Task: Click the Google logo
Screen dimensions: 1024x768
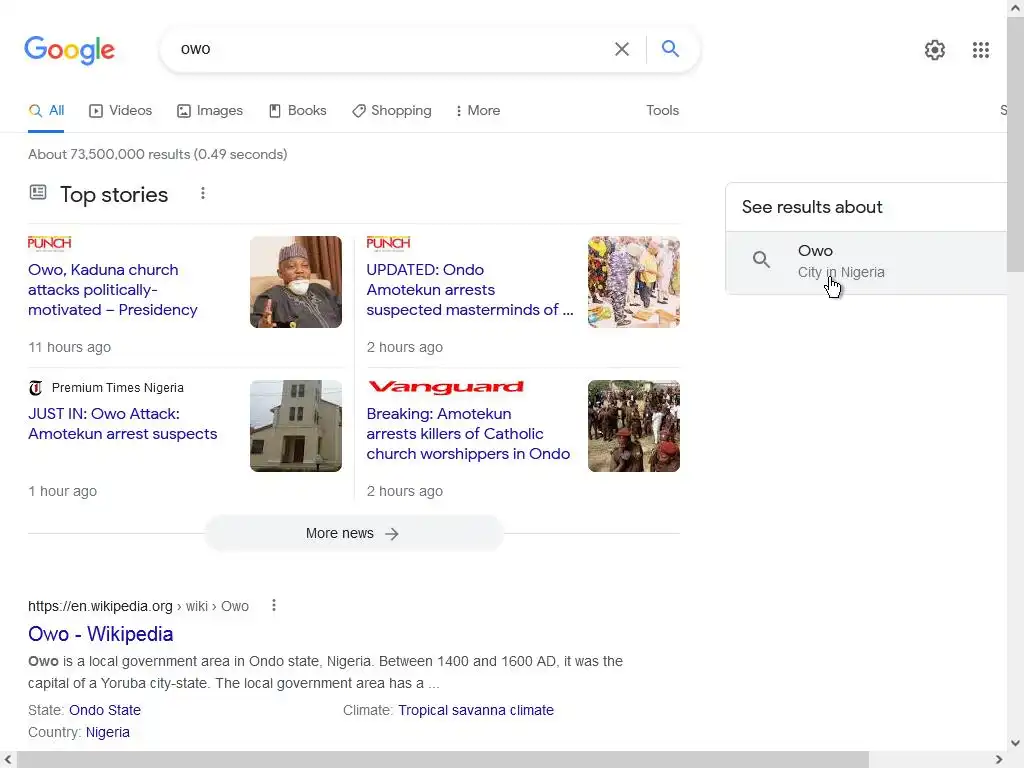Action: [x=69, y=50]
